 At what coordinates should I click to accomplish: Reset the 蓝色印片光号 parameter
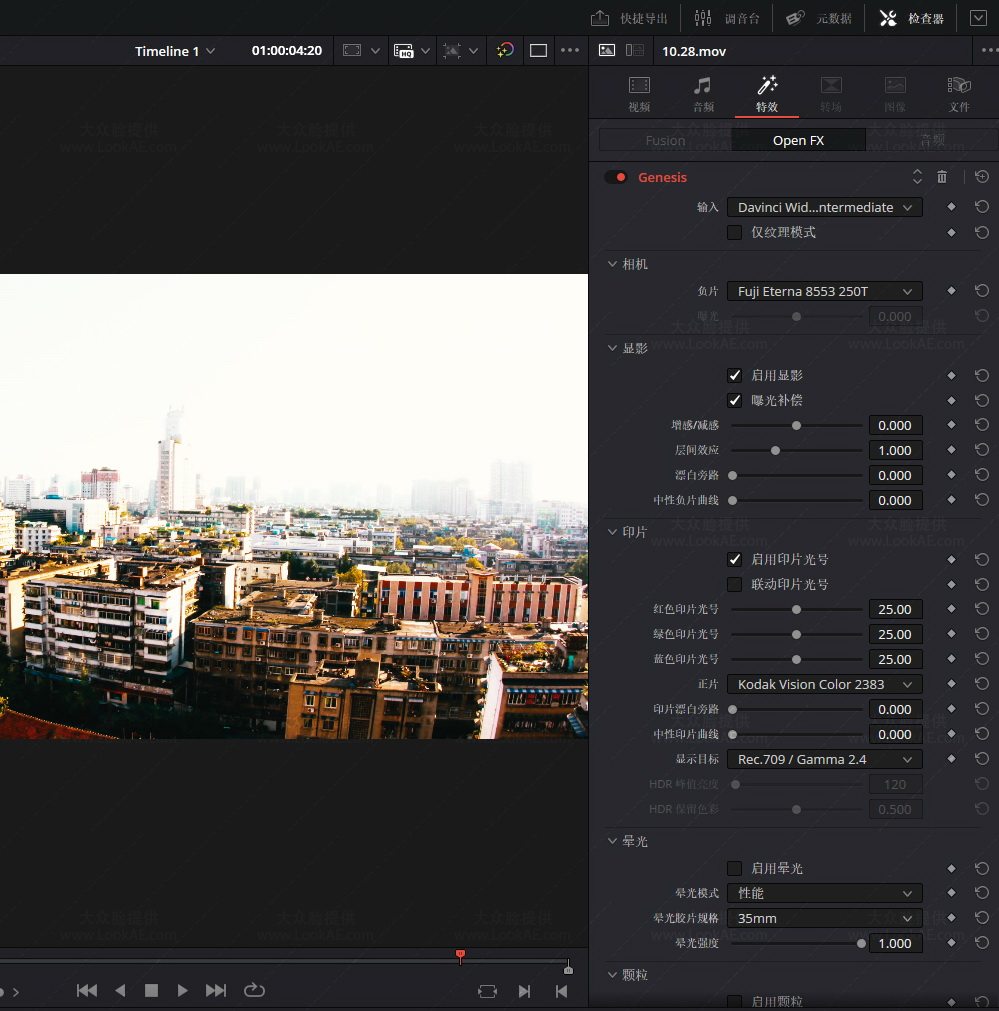point(982,659)
